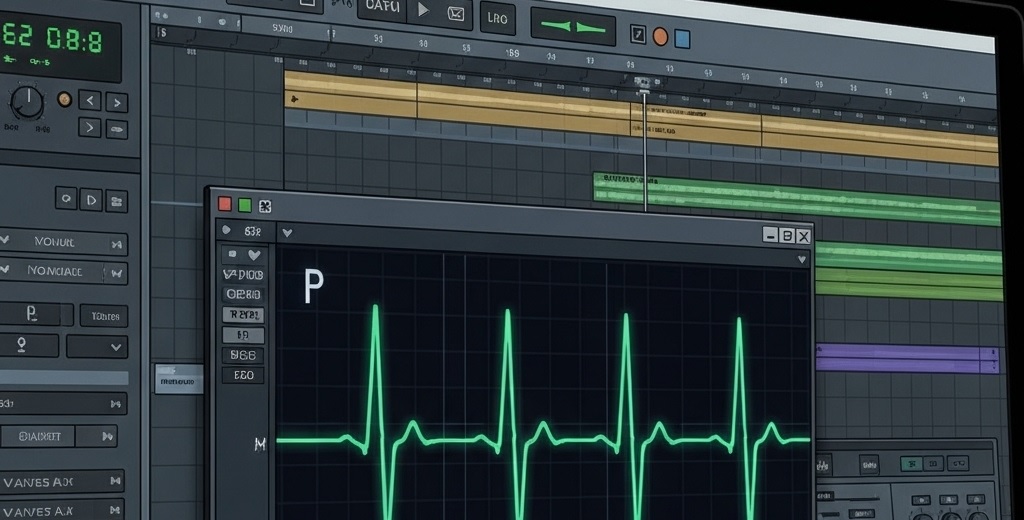Click the blue square button in top toolbar
Viewport: 1024px width, 520px height.
coord(682,38)
